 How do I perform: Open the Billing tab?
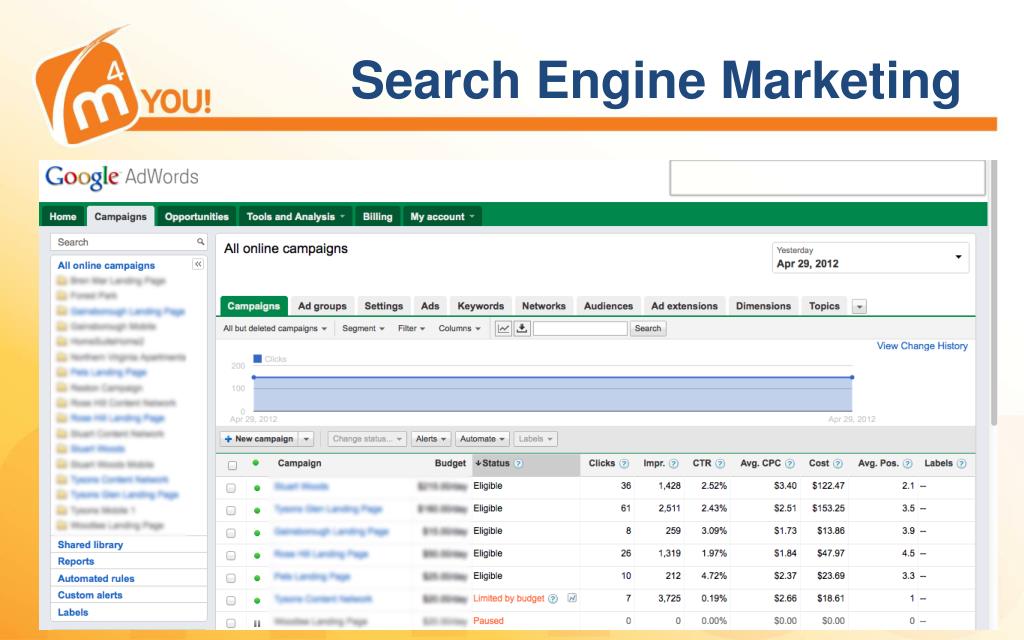coord(377,217)
